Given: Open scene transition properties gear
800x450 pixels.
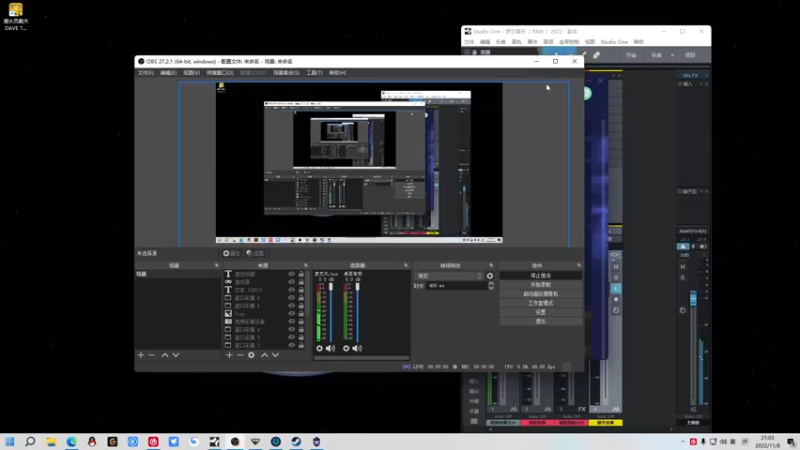Looking at the screenshot, I should click(490, 276).
